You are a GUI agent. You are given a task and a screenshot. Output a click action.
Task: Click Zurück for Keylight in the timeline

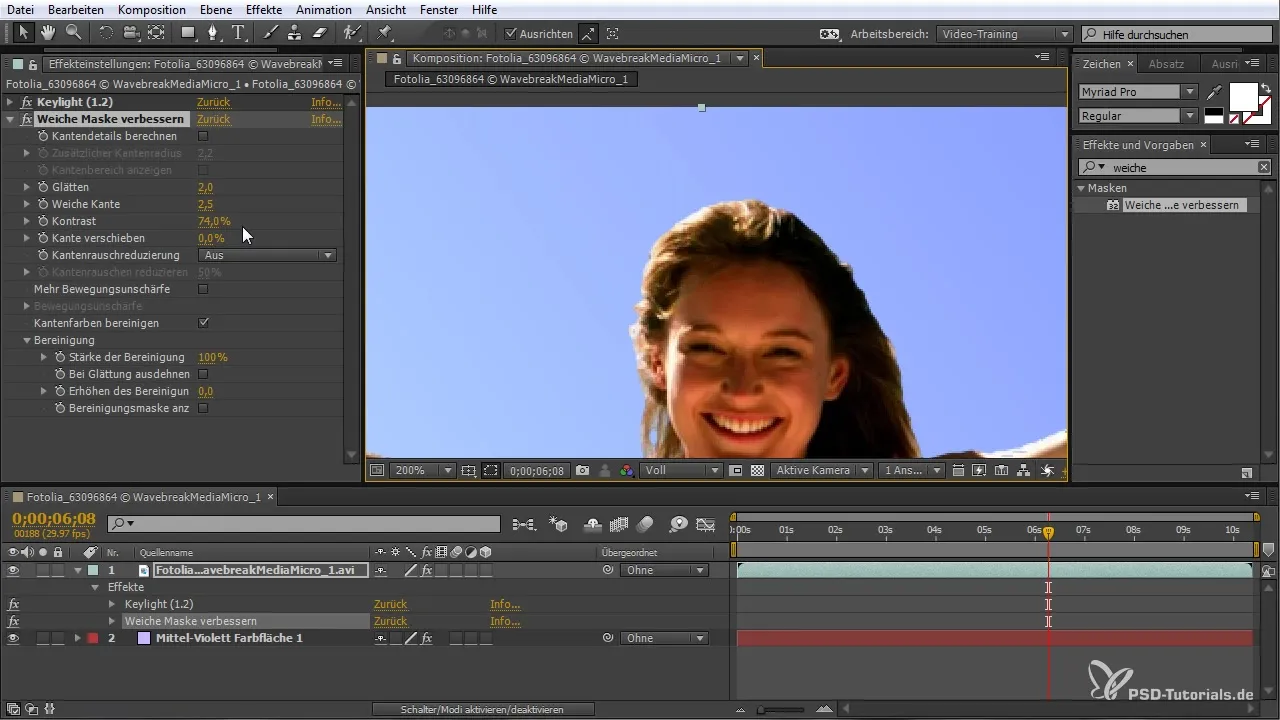coord(390,604)
